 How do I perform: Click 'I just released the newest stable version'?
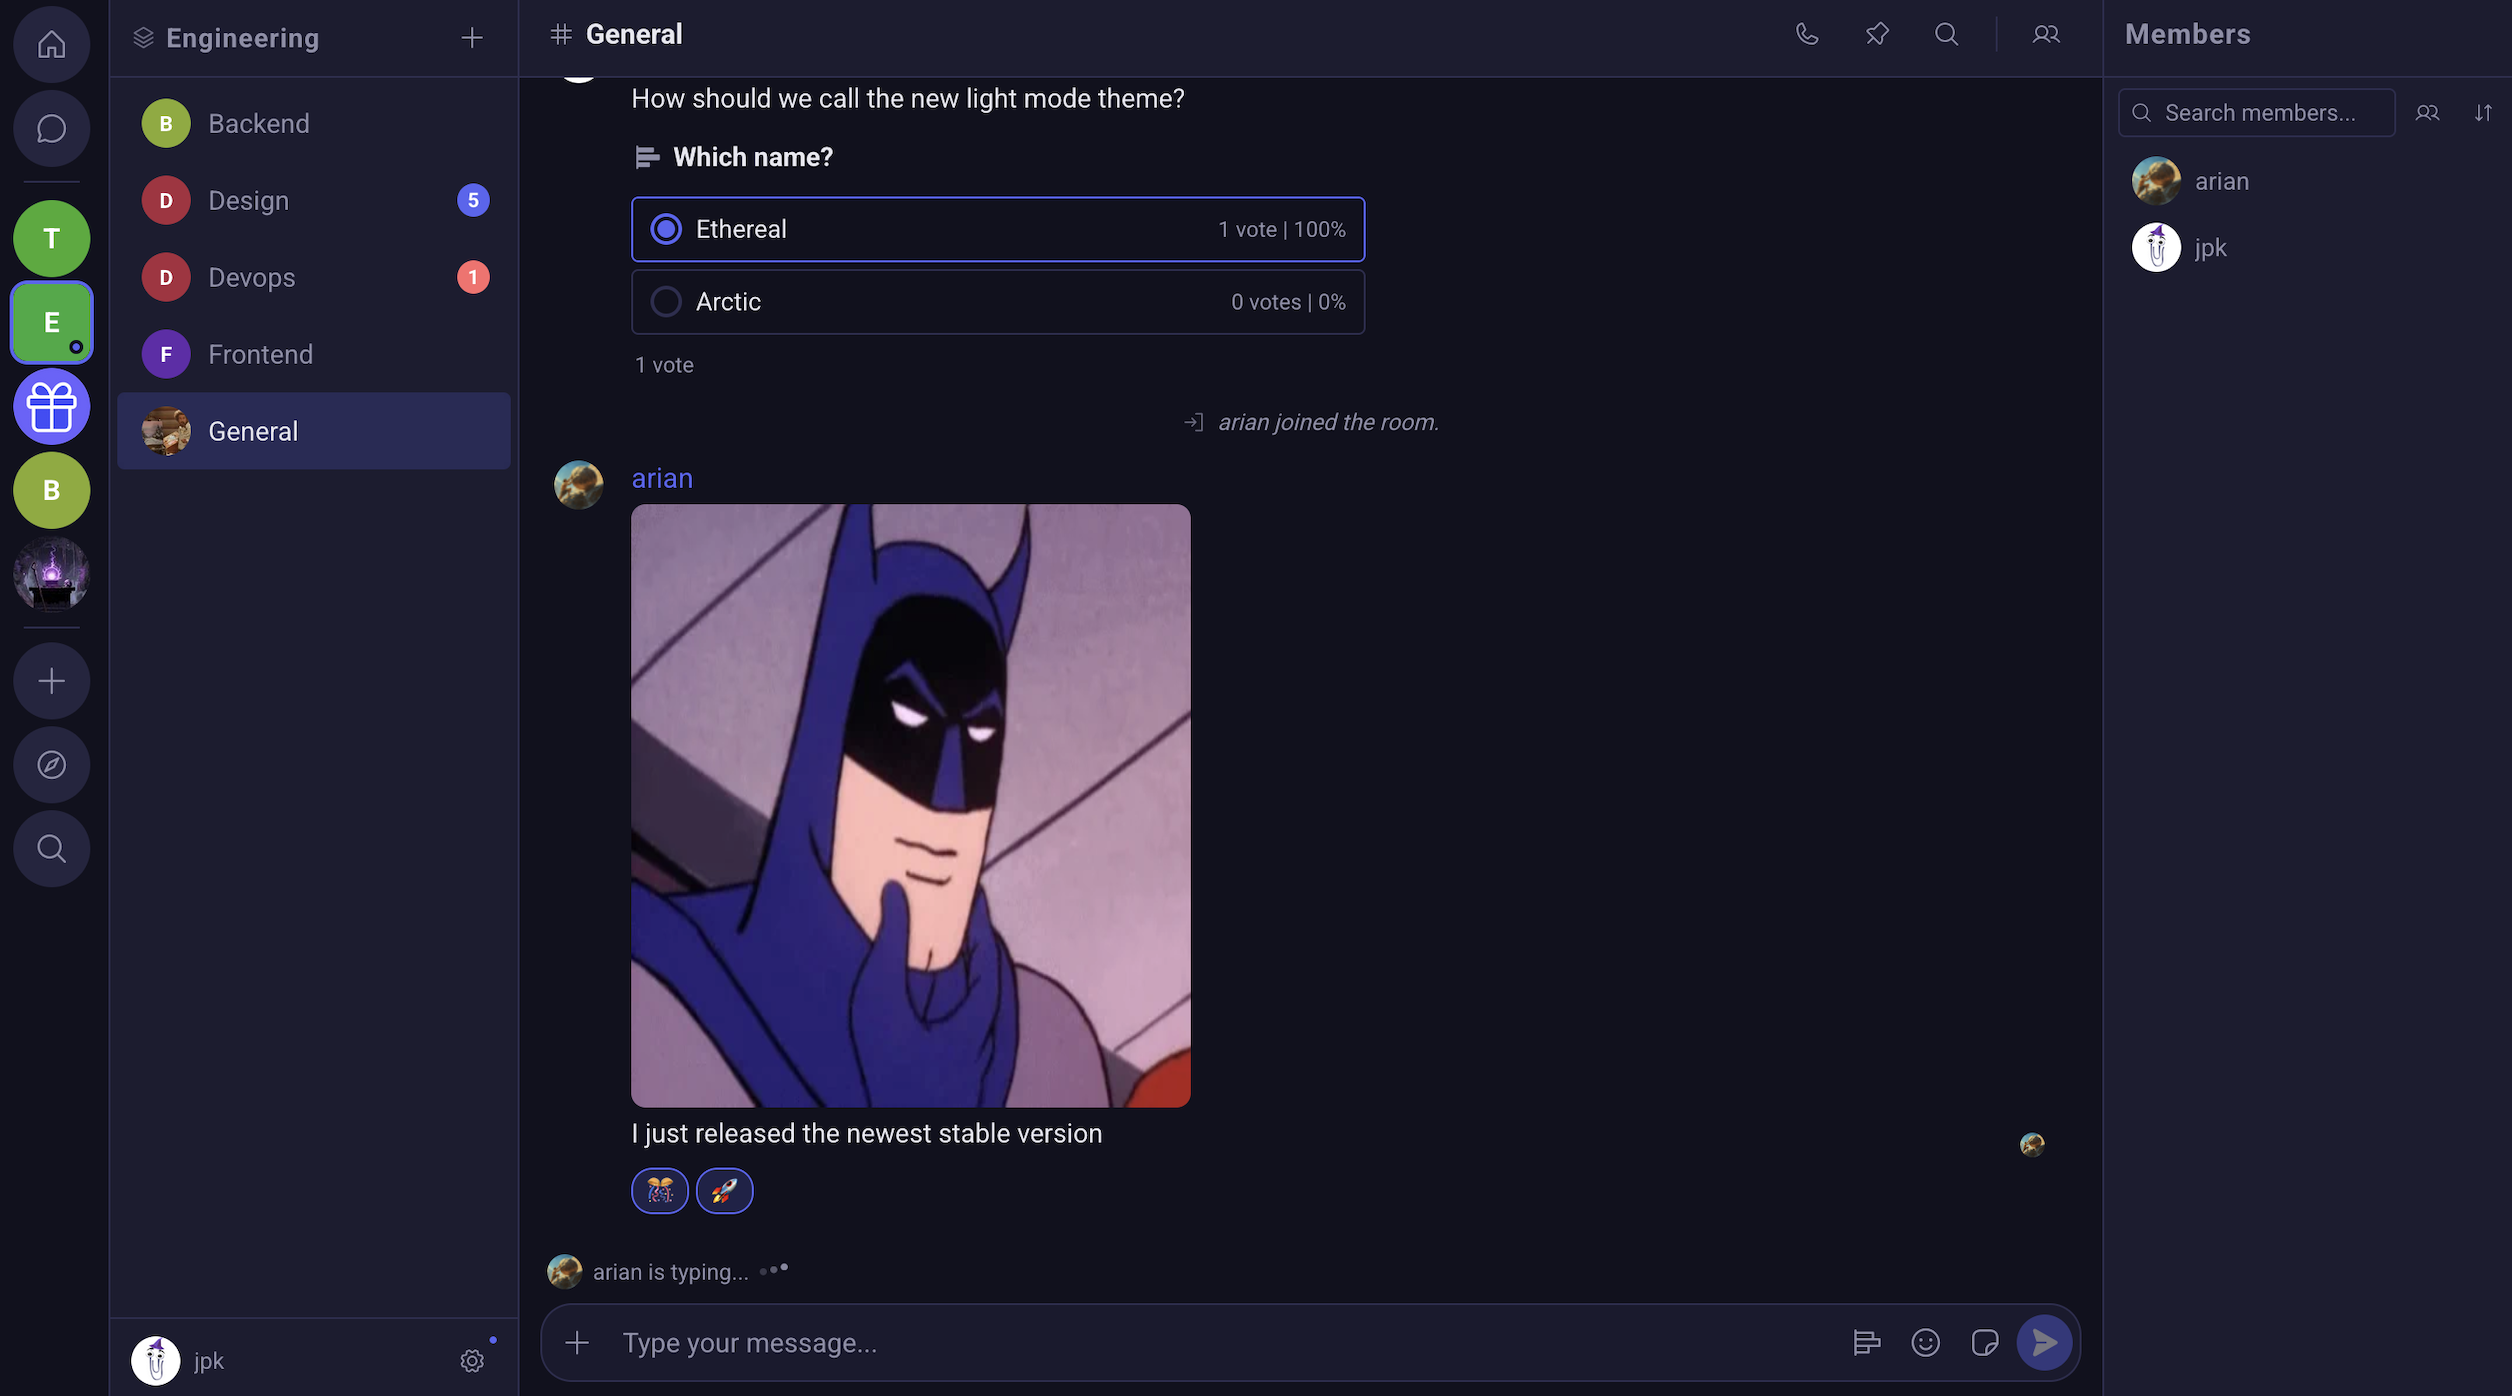pos(867,1133)
